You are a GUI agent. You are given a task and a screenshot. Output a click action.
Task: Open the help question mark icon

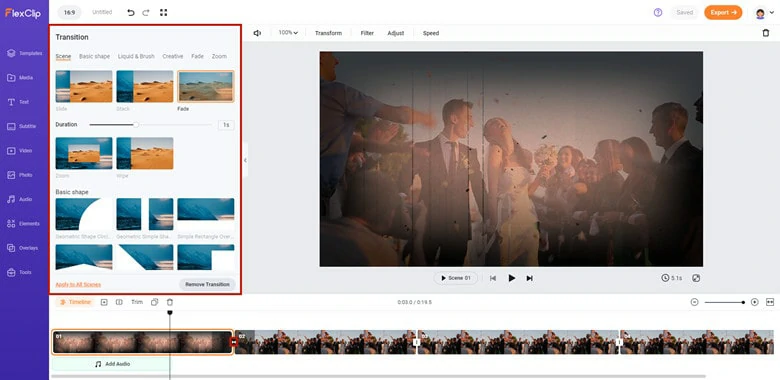point(658,12)
